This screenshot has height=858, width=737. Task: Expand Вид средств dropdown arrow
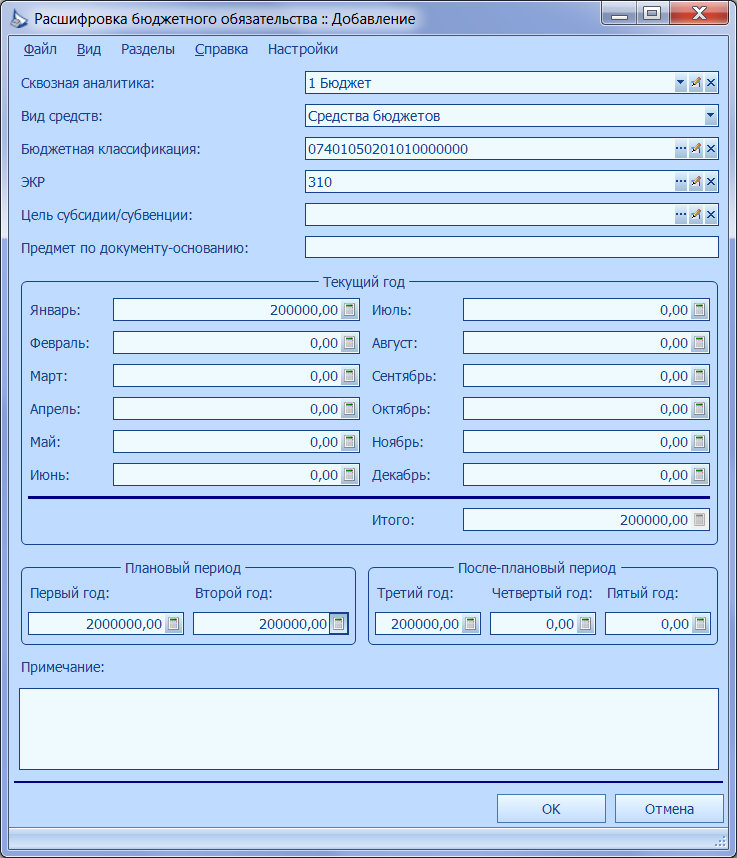point(710,115)
